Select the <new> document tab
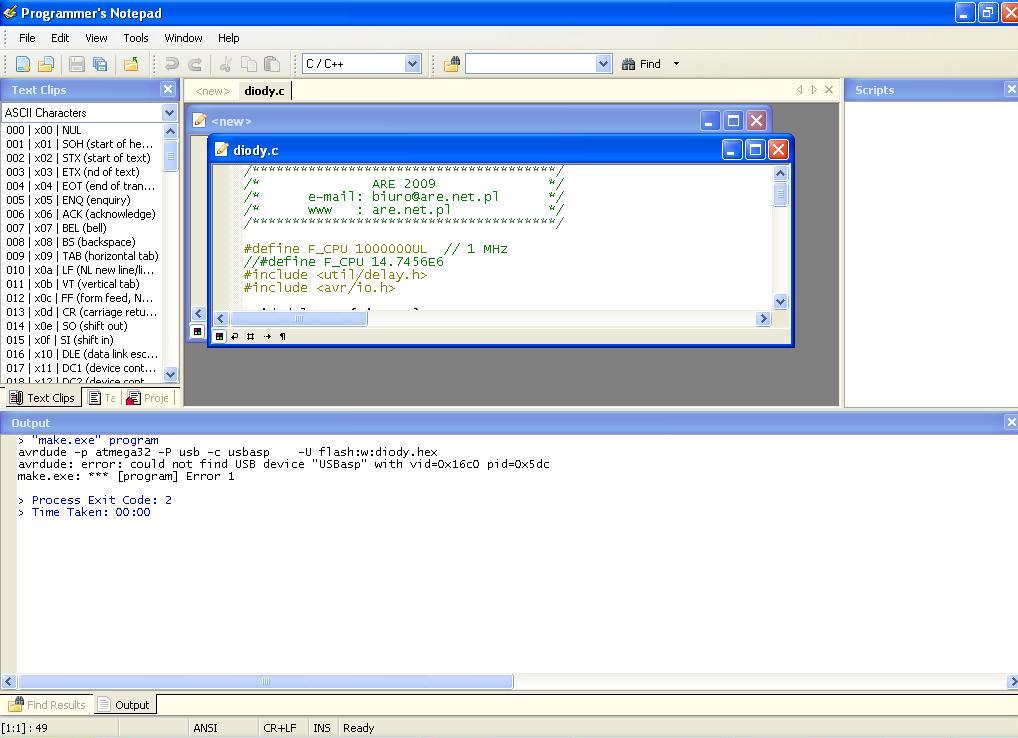The width and height of the screenshot is (1018, 738). click(x=212, y=91)
